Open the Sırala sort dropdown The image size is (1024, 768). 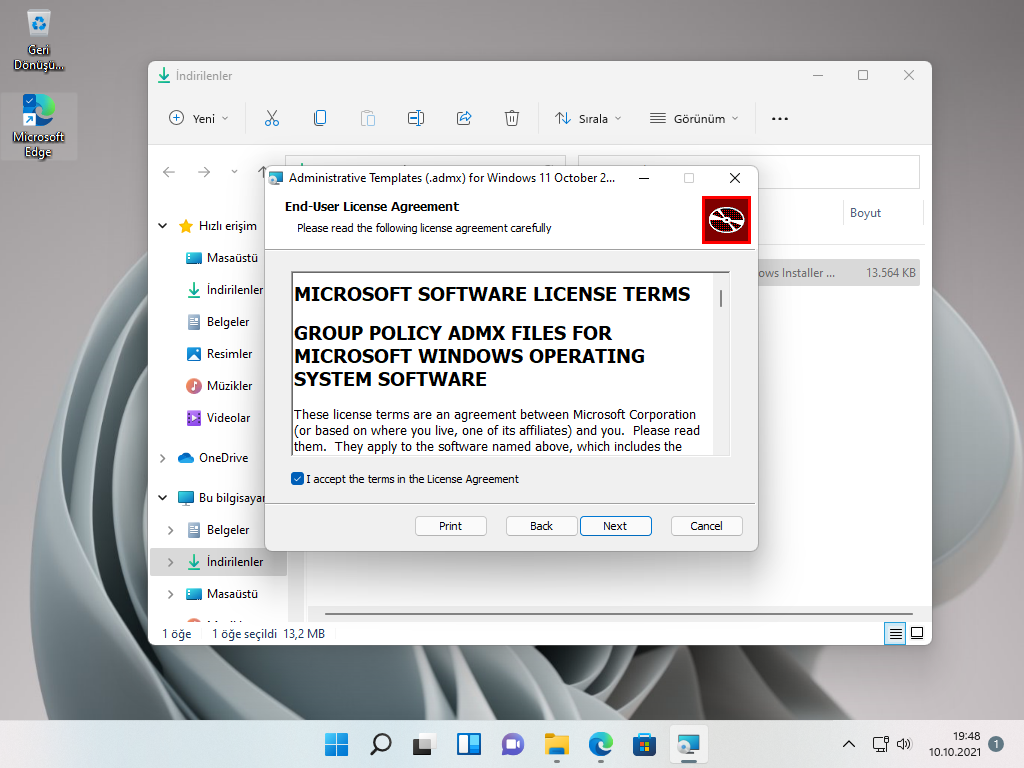[x=588, y=118]
